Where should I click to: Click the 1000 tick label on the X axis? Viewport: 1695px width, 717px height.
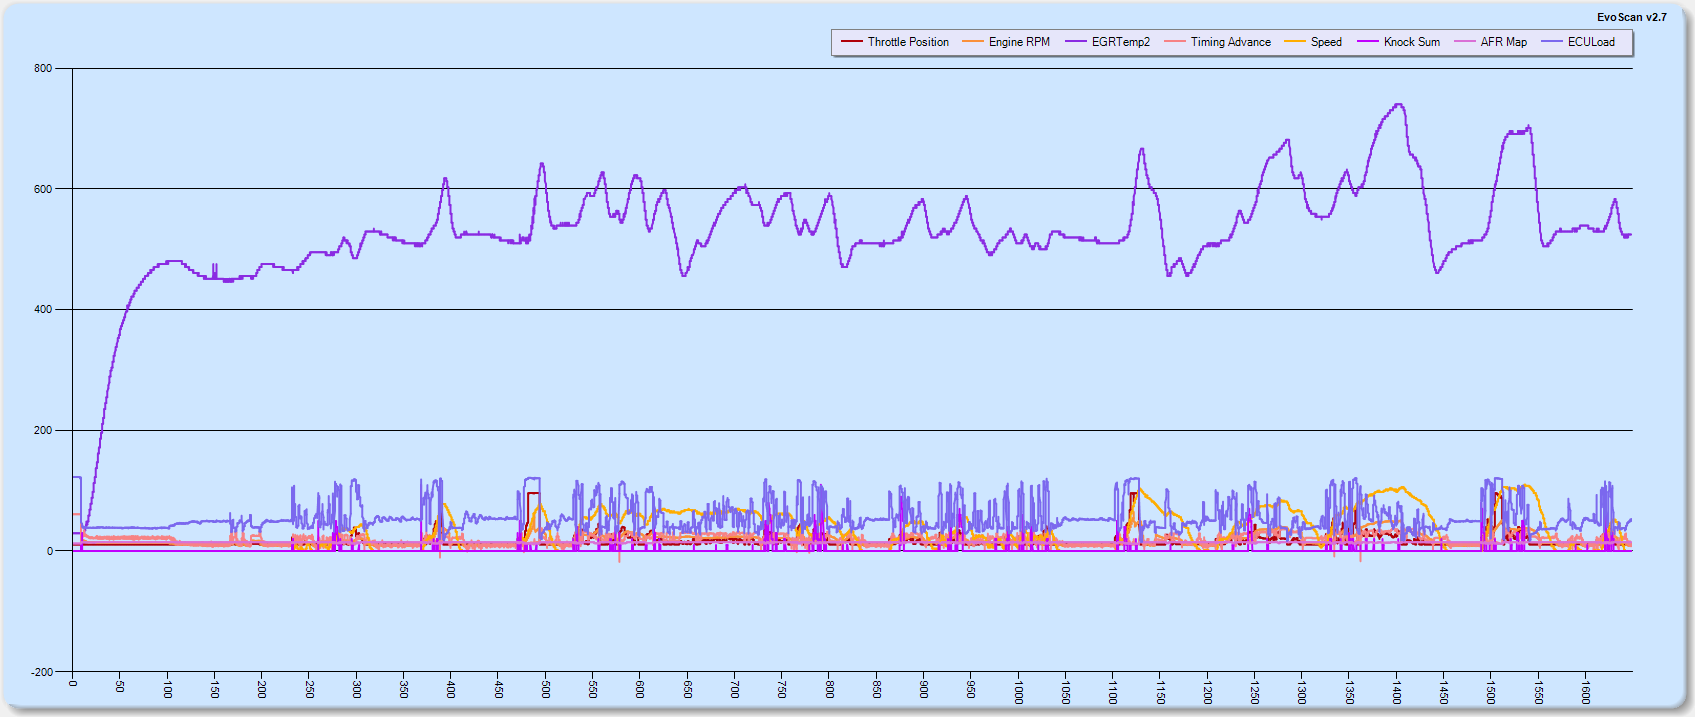tap(1018, 692)
